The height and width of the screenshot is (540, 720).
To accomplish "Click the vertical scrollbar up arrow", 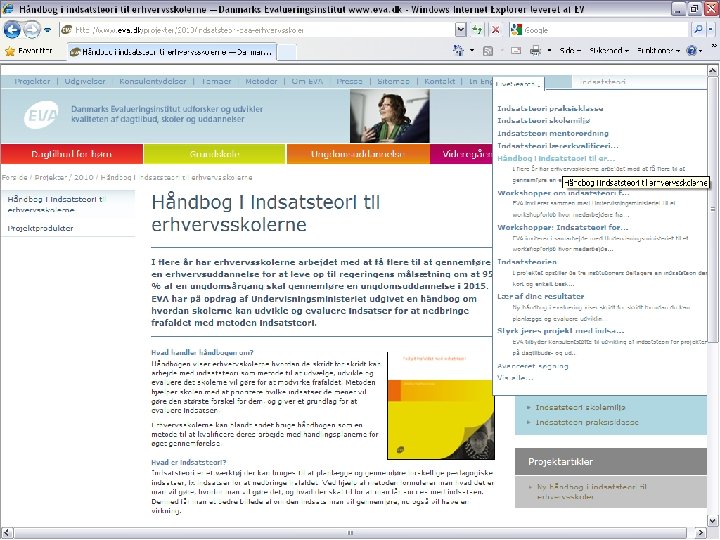I will coord(713,70).
